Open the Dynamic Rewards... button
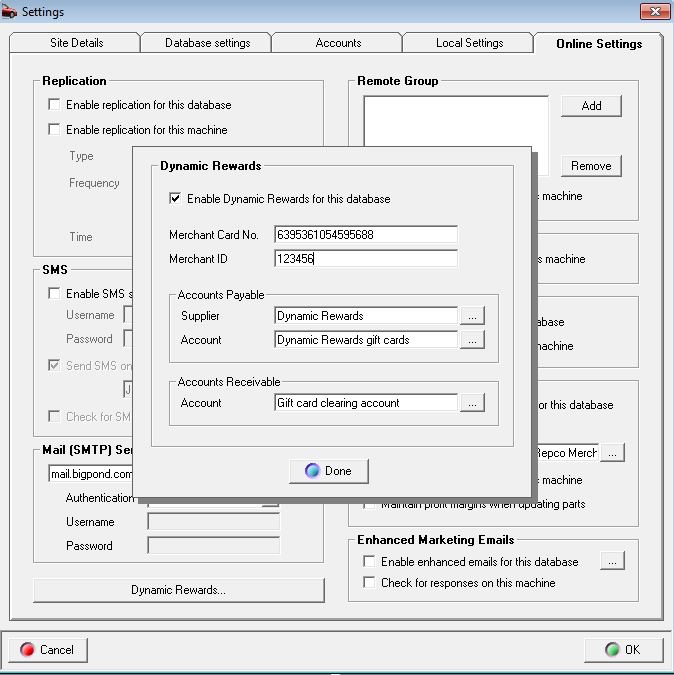Viewport: 674px width, 675px height. click(179, 590)
